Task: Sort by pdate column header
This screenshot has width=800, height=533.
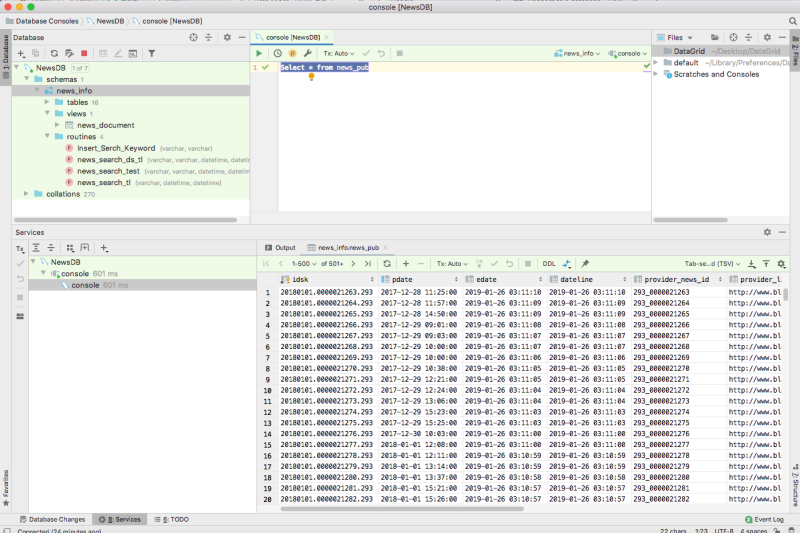Action: click(420, 279)
